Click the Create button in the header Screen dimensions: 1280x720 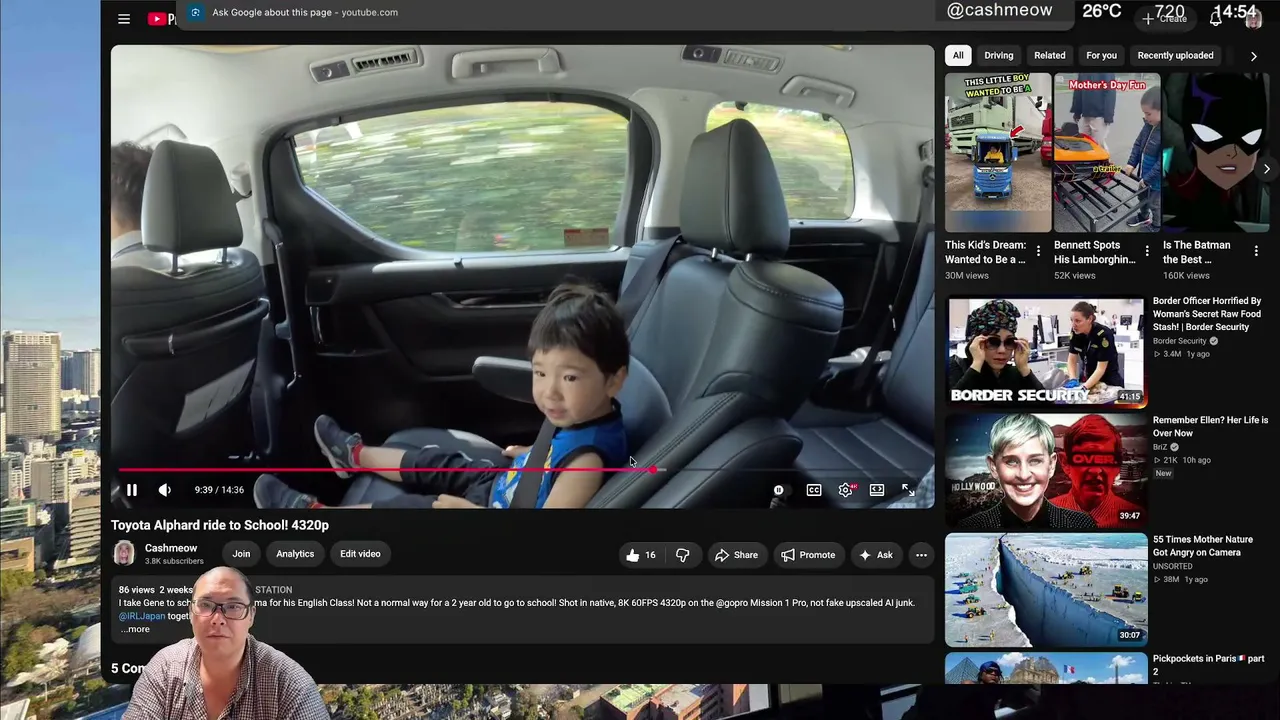coord(1166,18)
